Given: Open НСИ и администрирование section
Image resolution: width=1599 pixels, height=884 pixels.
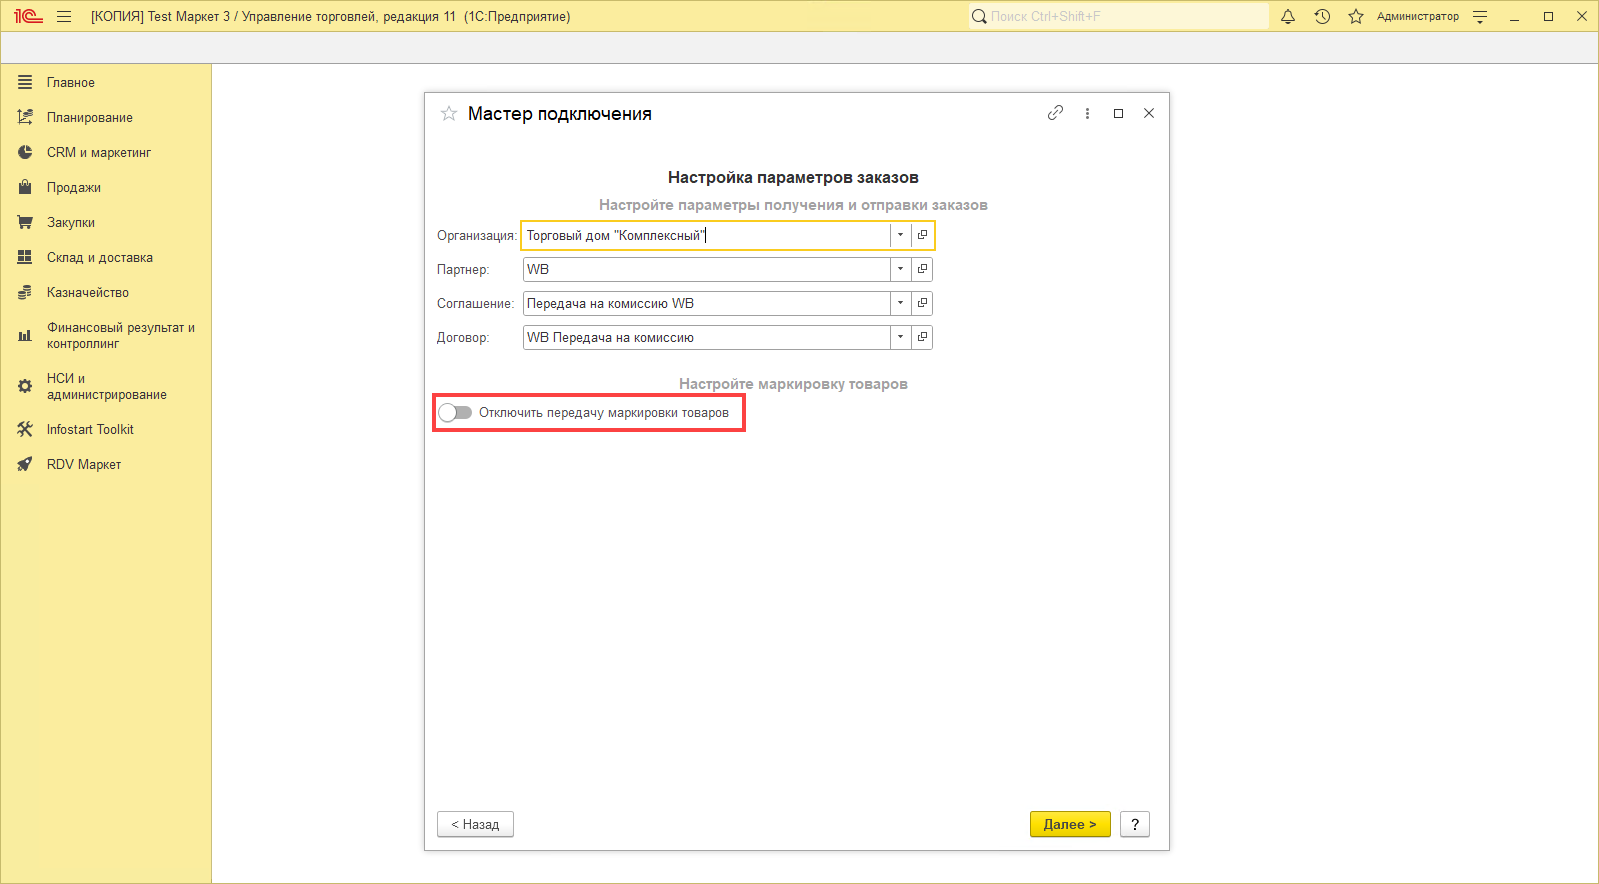Looking at the screenshot, I should (x=106, y=386).
